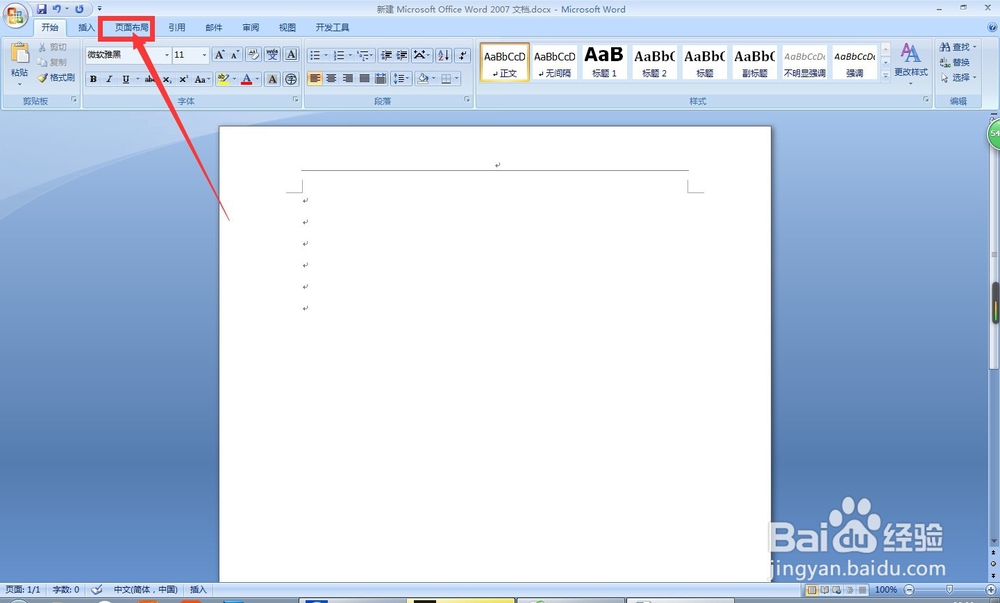Click the 选择 (Select) button
Image resolution: width=1000 pixels, height=603 pixels.
pyautogui.click(x=958, y=78)
